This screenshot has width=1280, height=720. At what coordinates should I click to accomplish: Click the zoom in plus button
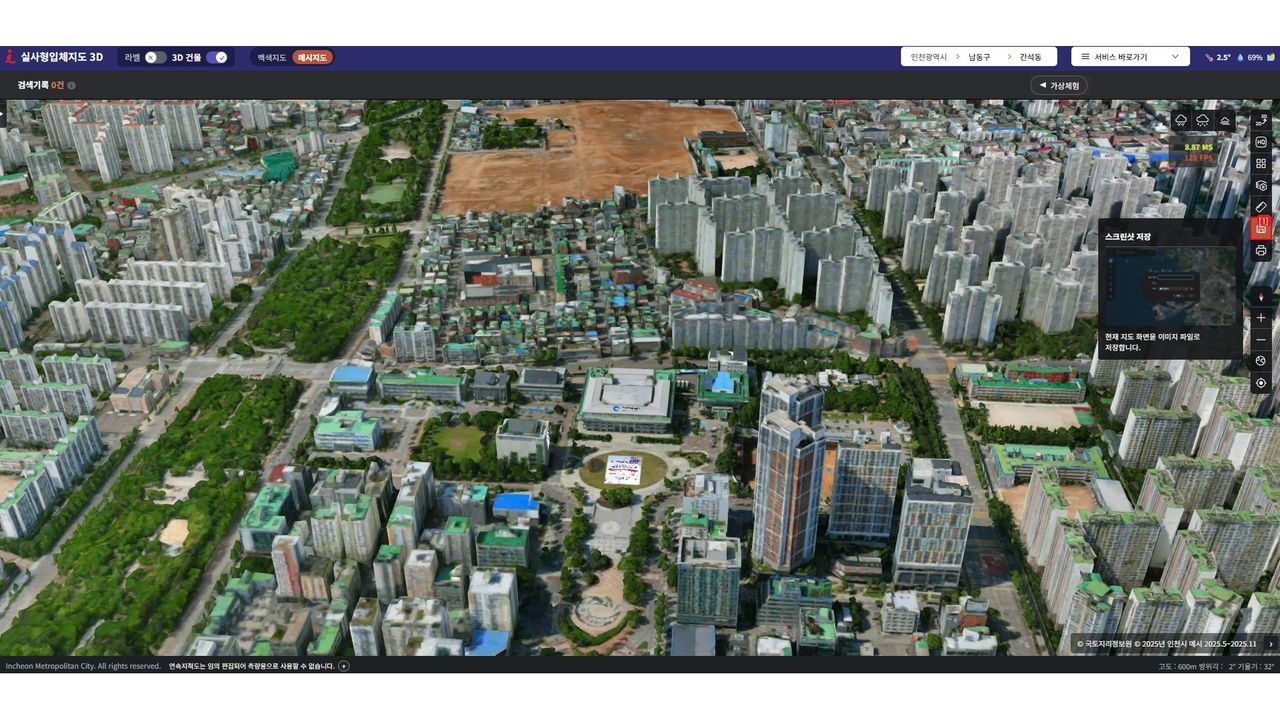click(1260, 318)
